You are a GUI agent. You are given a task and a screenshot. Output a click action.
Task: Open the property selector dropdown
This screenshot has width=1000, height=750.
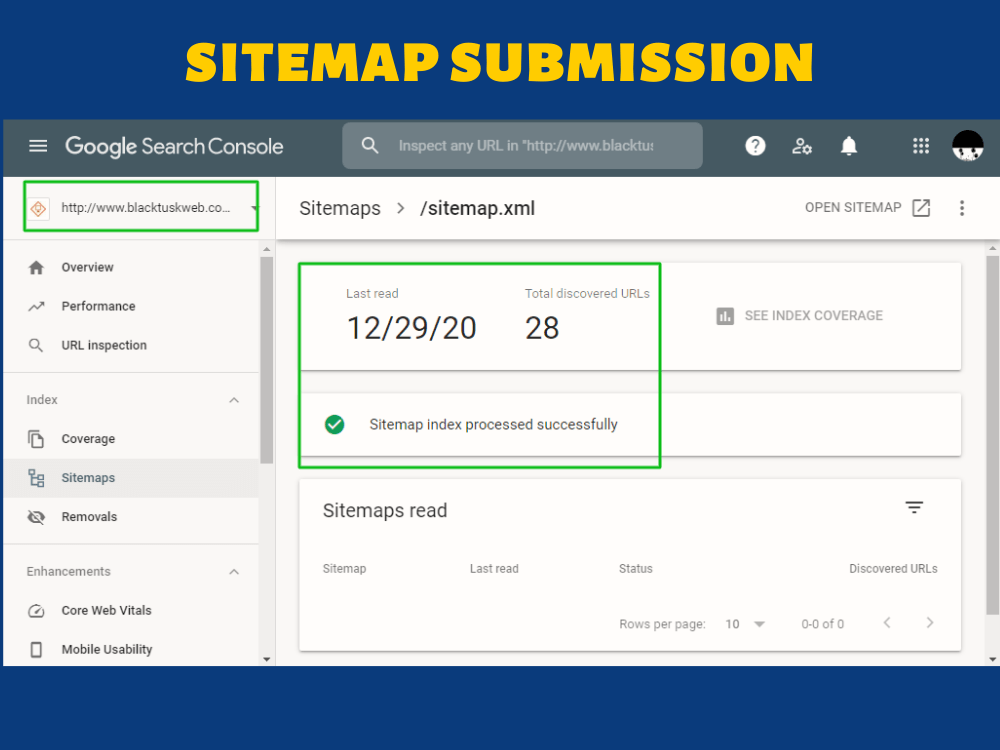141,207
